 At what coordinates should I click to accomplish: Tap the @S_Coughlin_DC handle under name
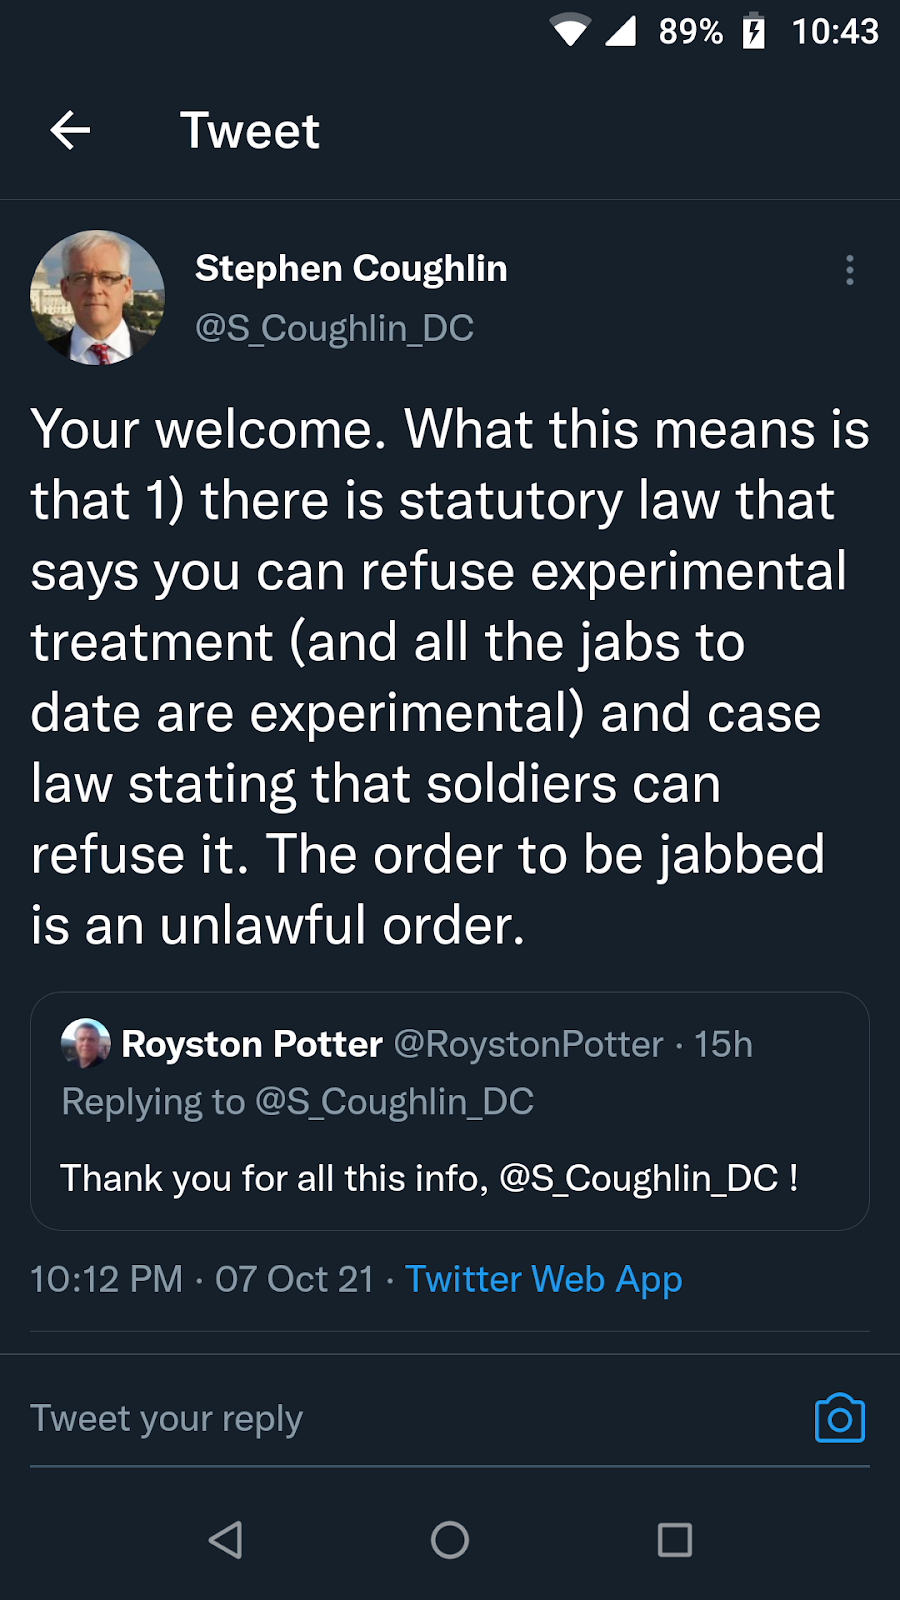334,328
